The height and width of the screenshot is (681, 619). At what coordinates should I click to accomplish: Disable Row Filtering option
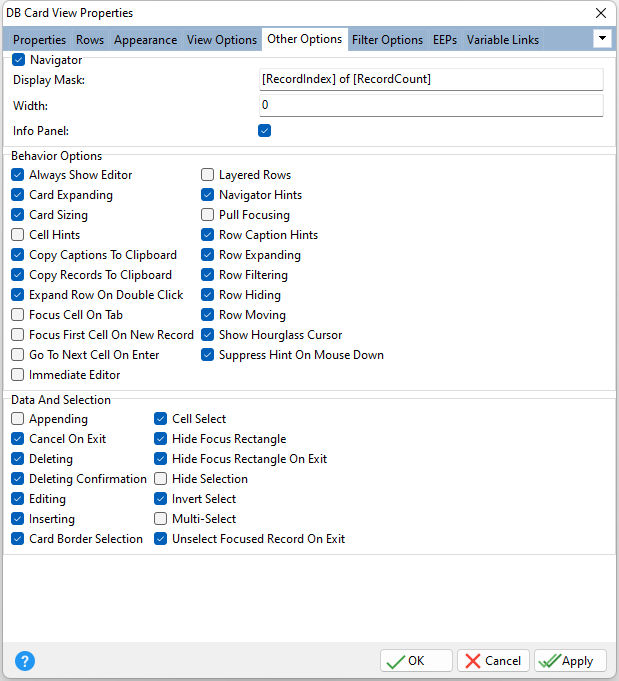pos(208,274)
